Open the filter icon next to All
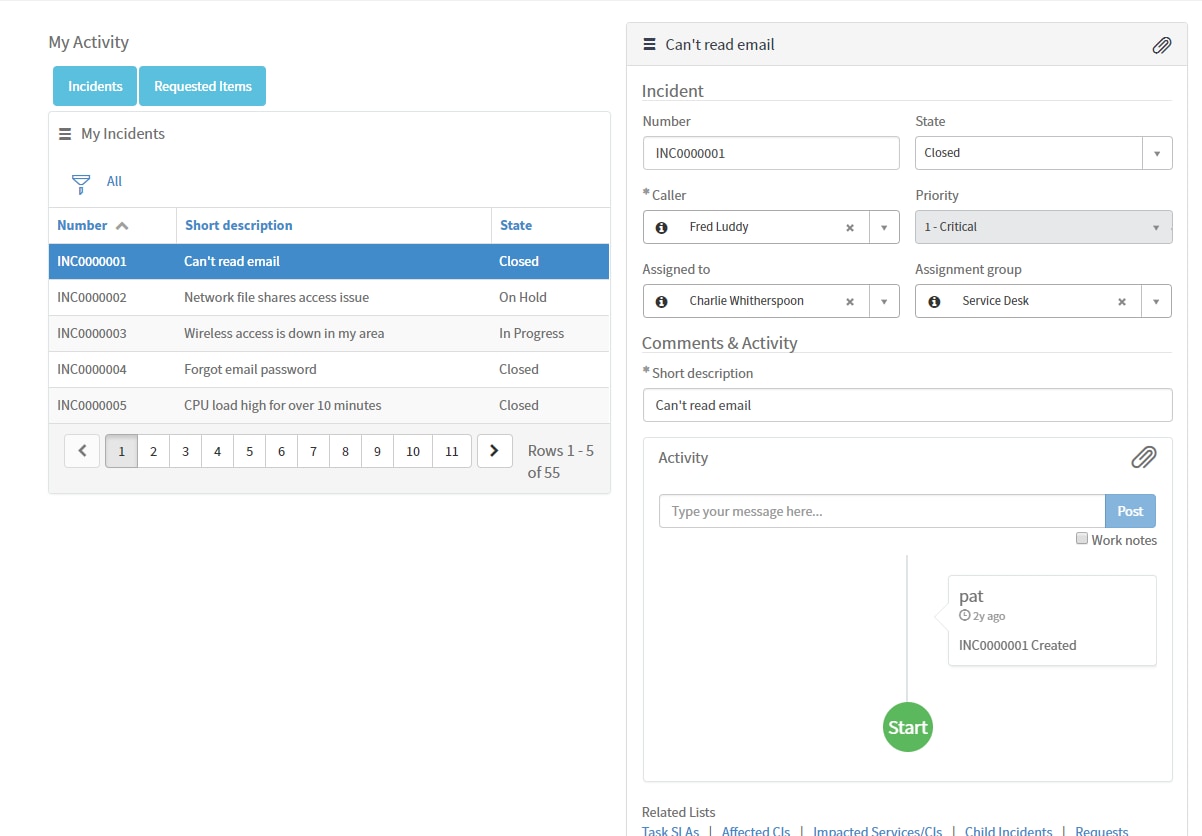 coord(80,182)
